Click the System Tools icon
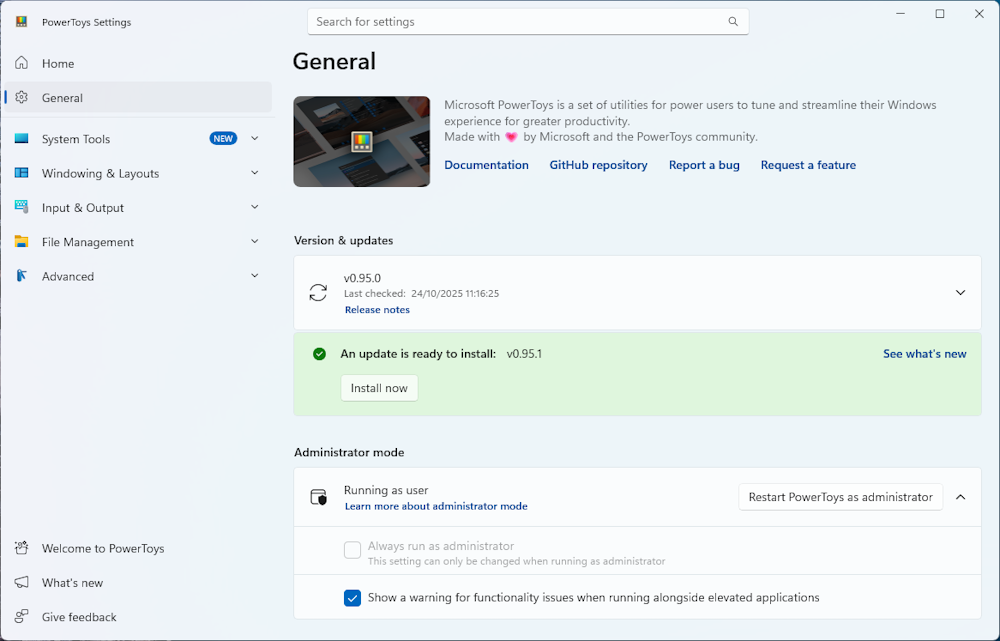 [21, 139]
